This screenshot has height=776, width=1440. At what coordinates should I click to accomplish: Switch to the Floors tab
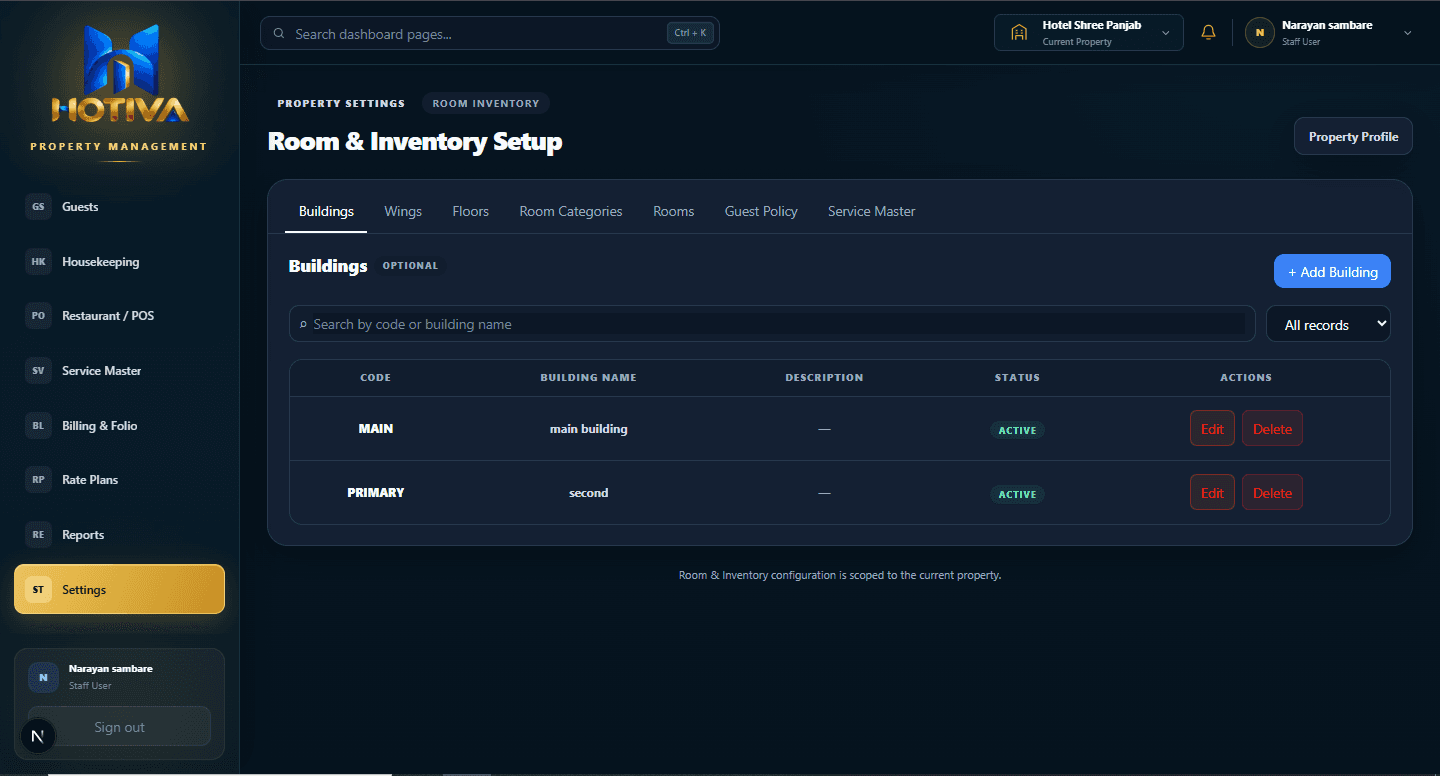coord(470,211)
